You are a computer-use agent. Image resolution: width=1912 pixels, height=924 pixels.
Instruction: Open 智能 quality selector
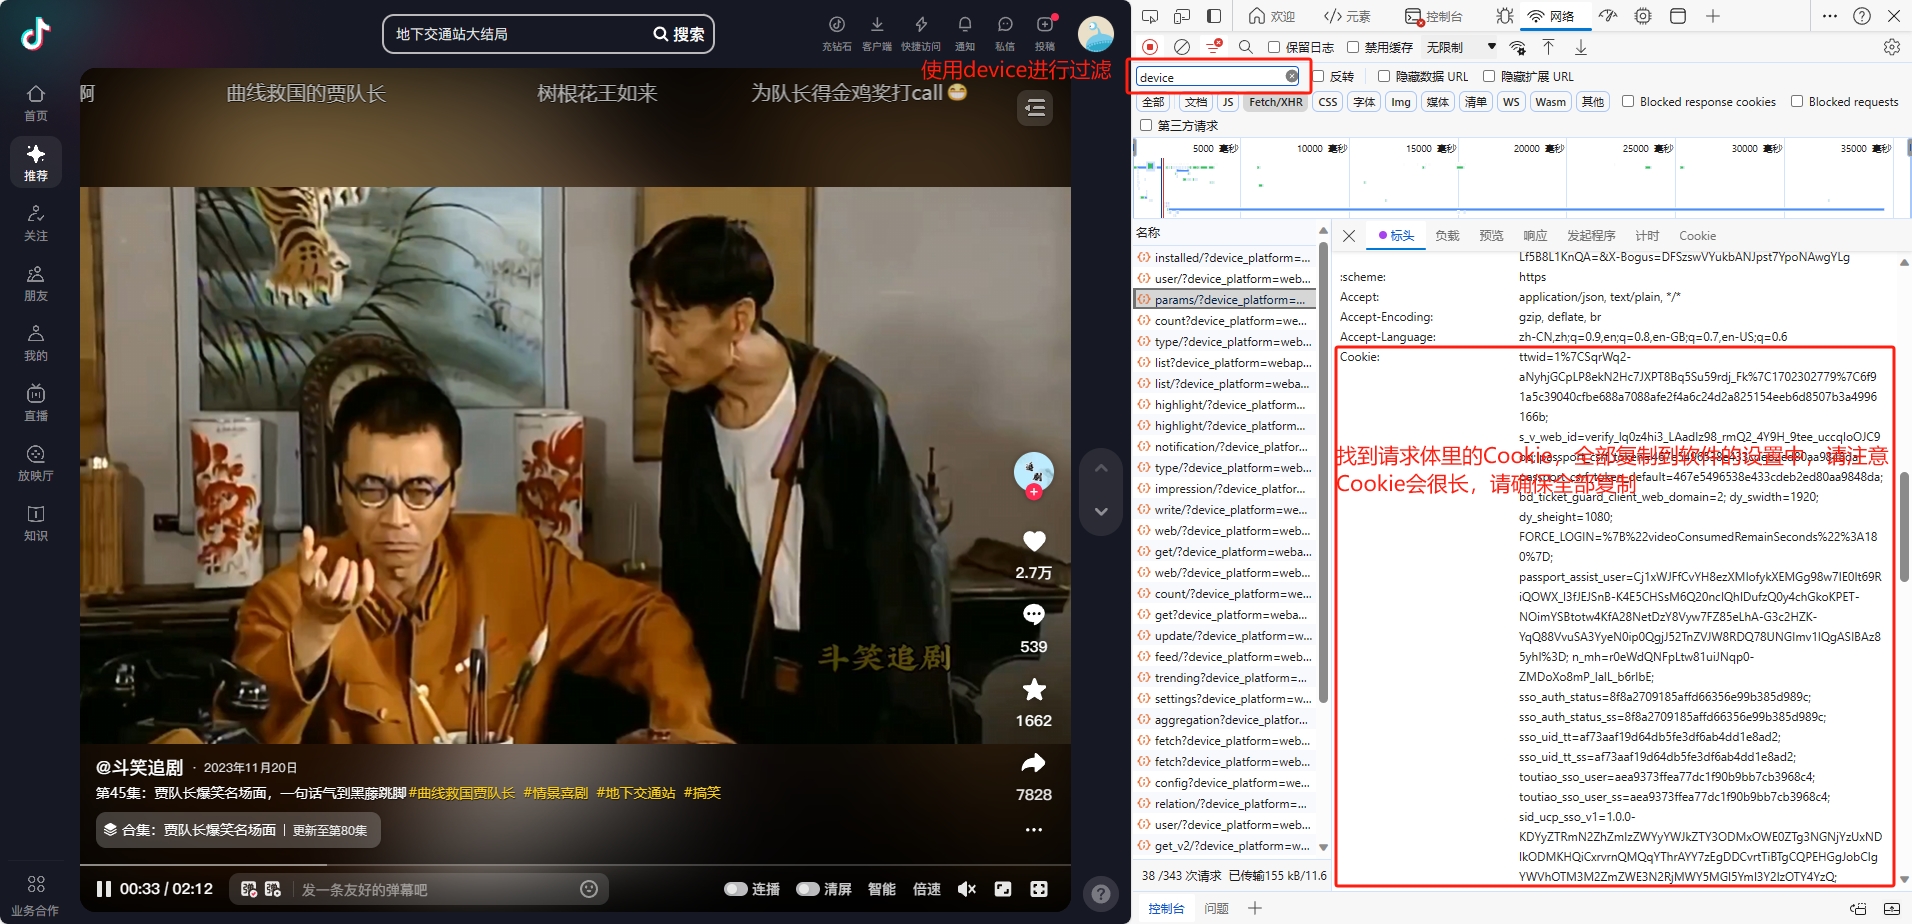tap(881, 889)
